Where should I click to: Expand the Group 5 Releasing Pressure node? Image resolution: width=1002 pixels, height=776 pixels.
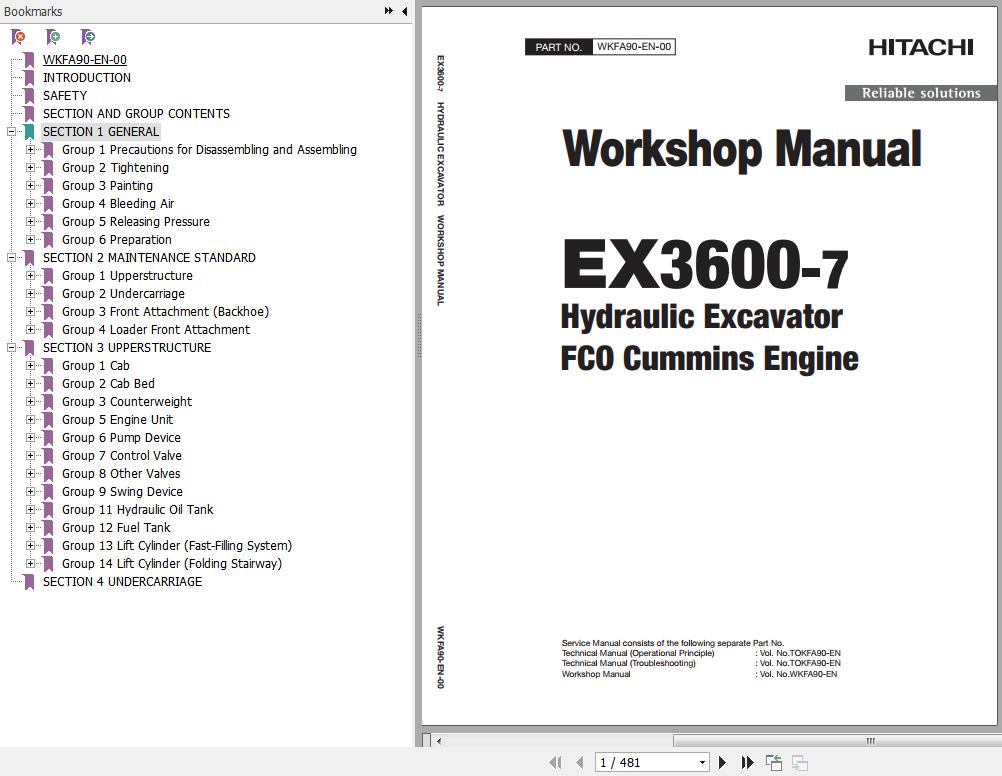click(30, 222)
